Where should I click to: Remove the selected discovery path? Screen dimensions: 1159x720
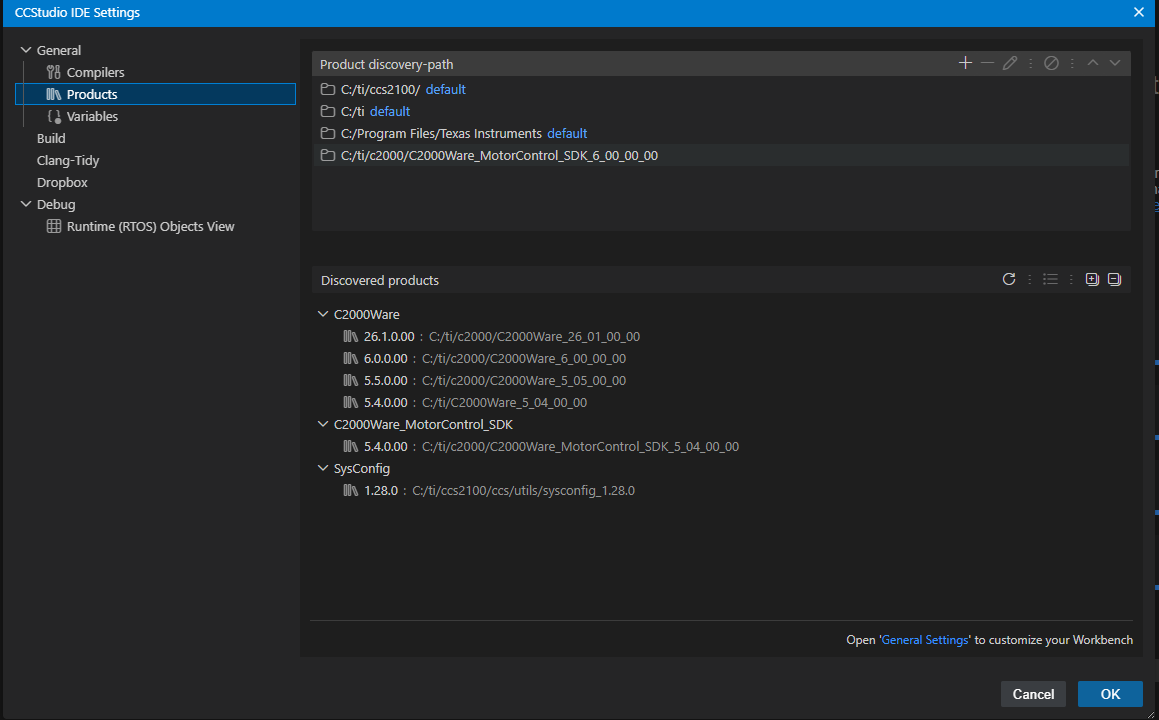[988, 63]
